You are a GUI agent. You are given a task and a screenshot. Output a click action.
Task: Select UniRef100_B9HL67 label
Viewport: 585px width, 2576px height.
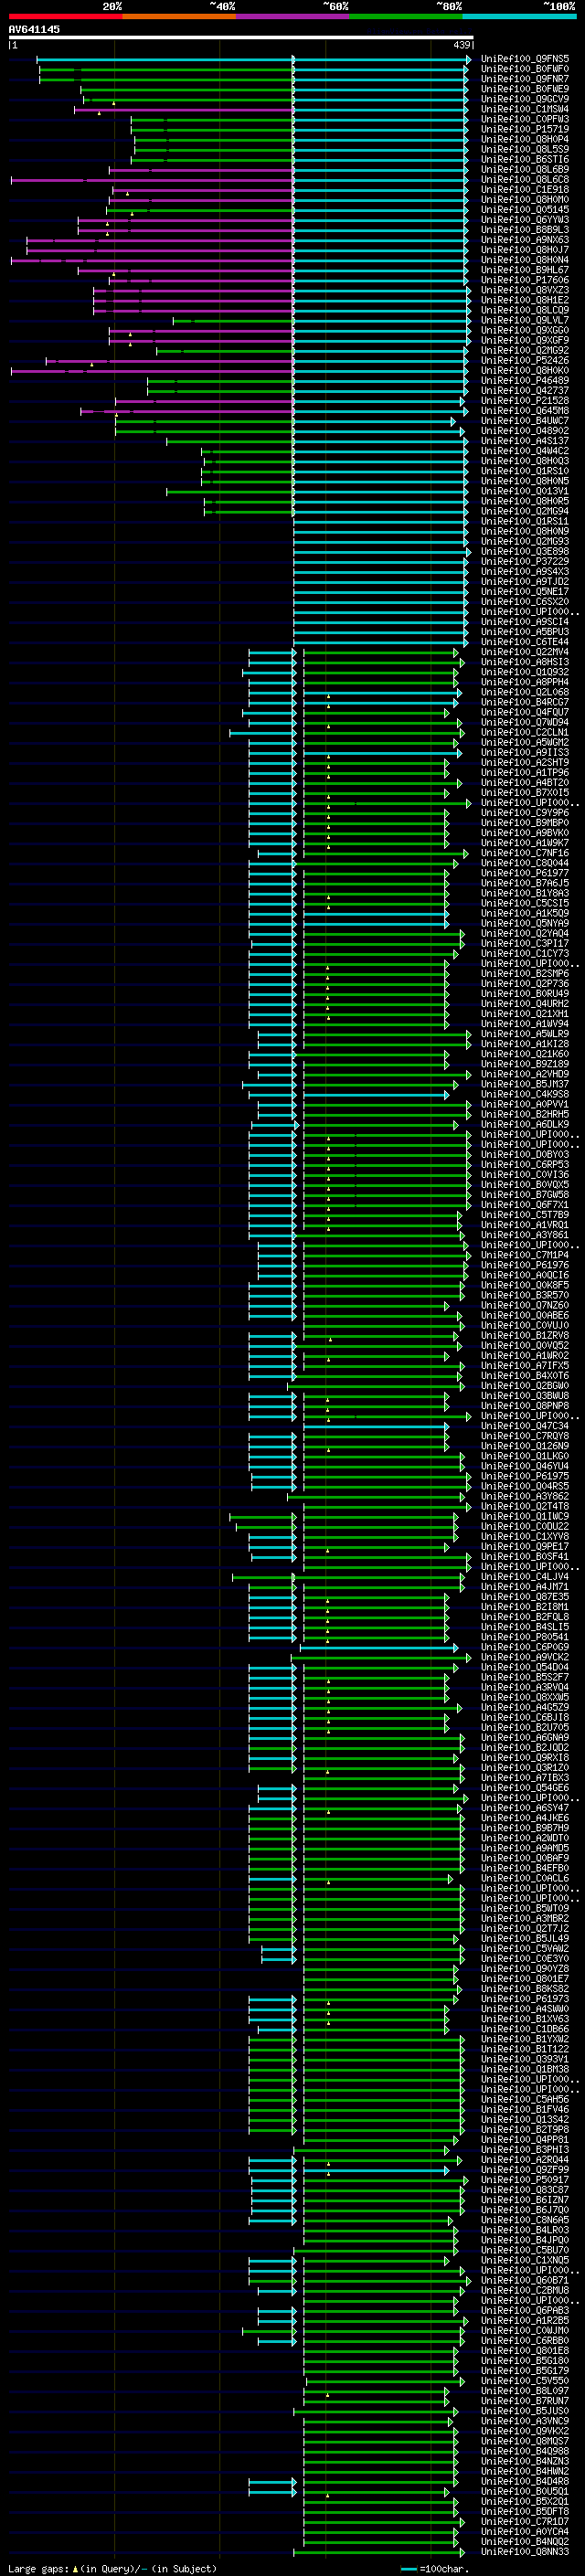click(x=524, y=270)
